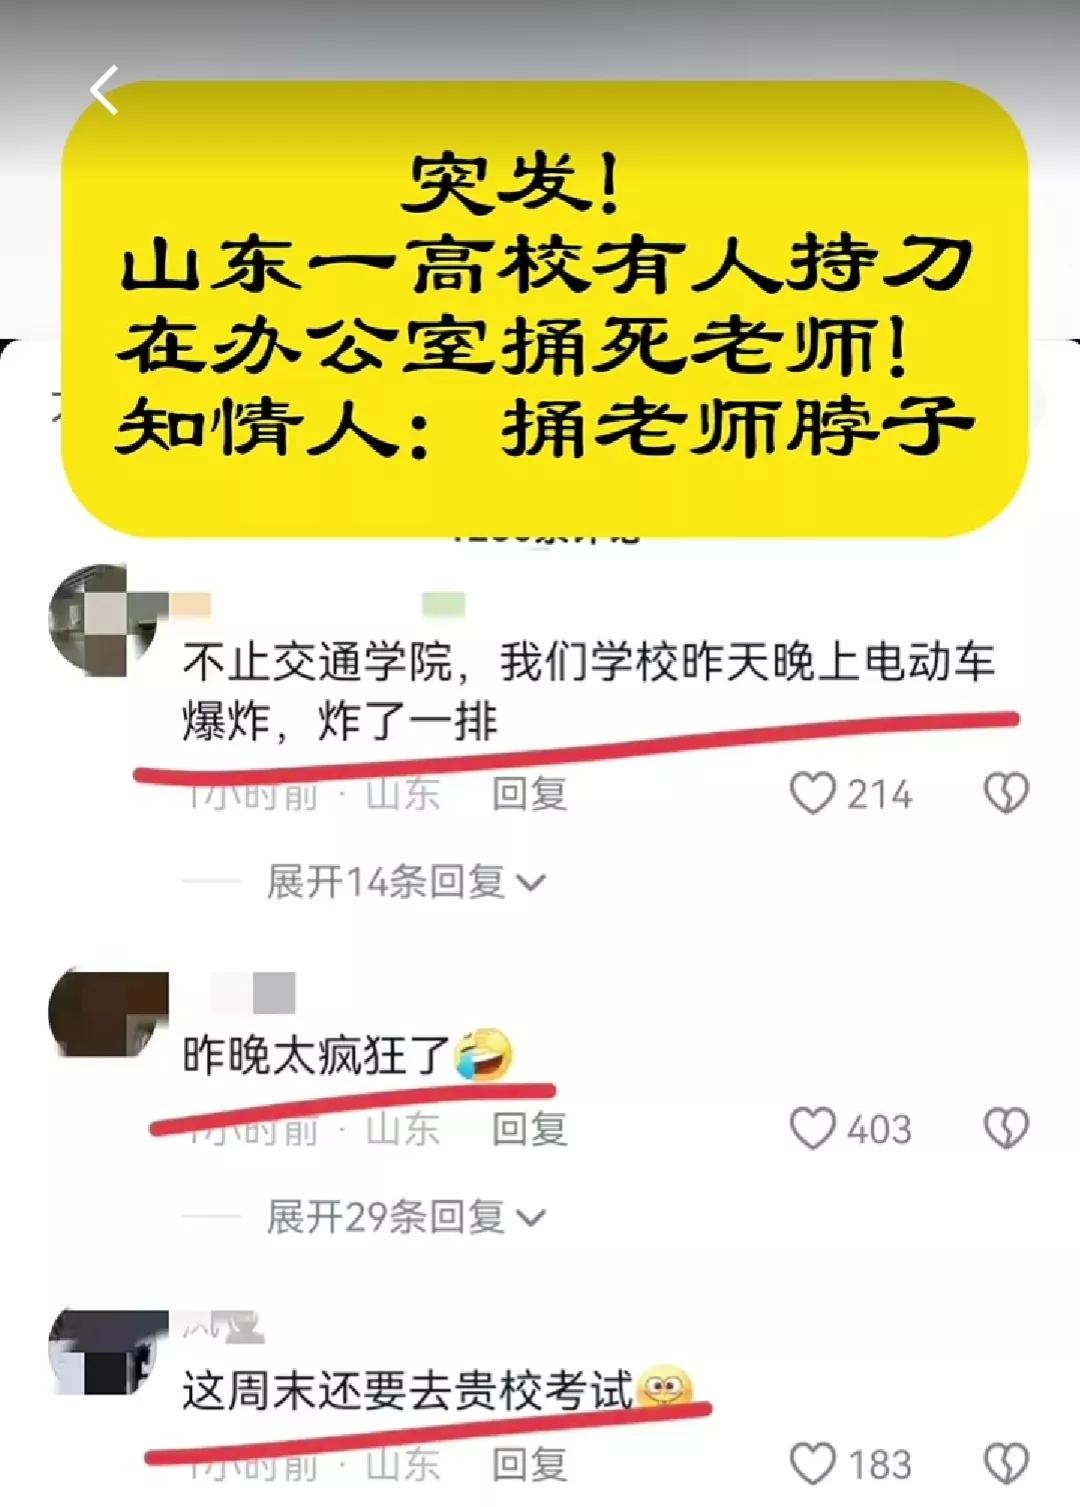Screen dimensions: 1080x1507
Task: Tap the laughing emoji in second comment
Action: [x=484, y=1055]
